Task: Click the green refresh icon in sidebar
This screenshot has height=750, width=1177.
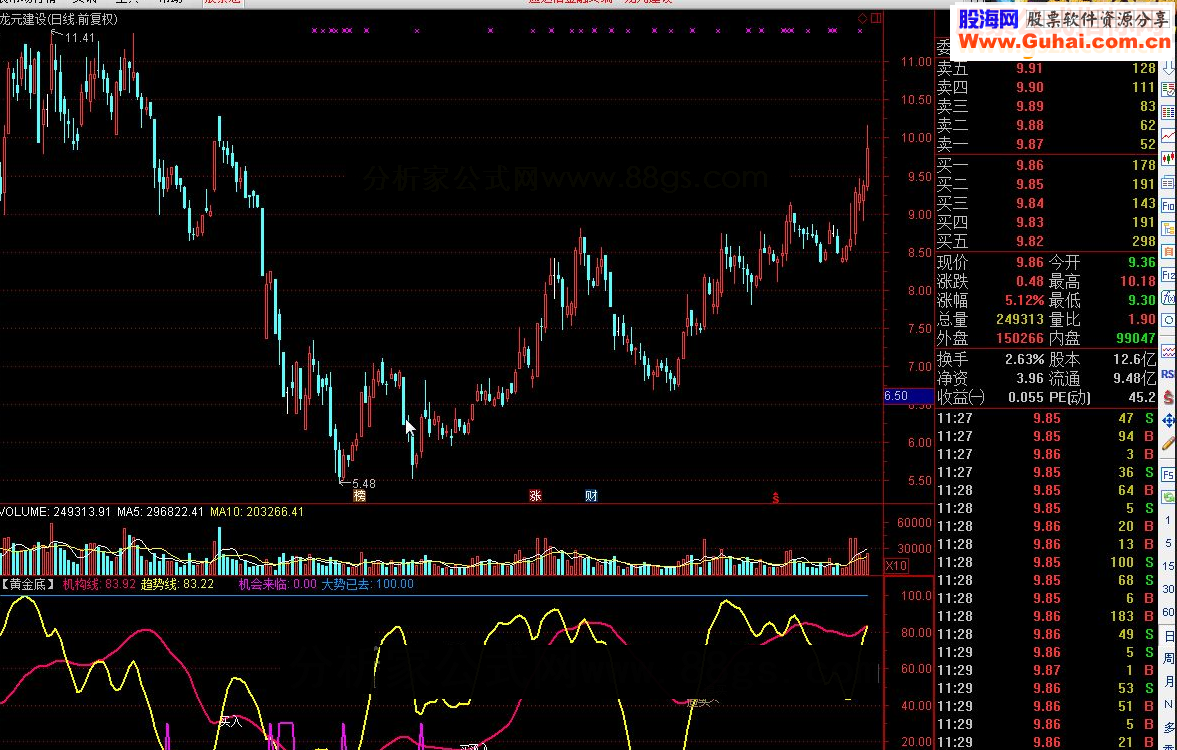Action: [x=1168, y=497]
